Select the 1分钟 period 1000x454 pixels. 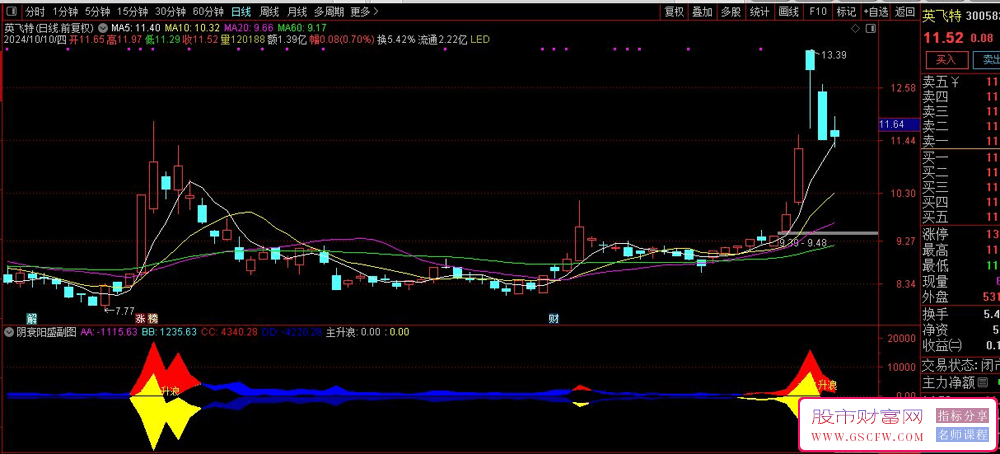coord(65,11)
